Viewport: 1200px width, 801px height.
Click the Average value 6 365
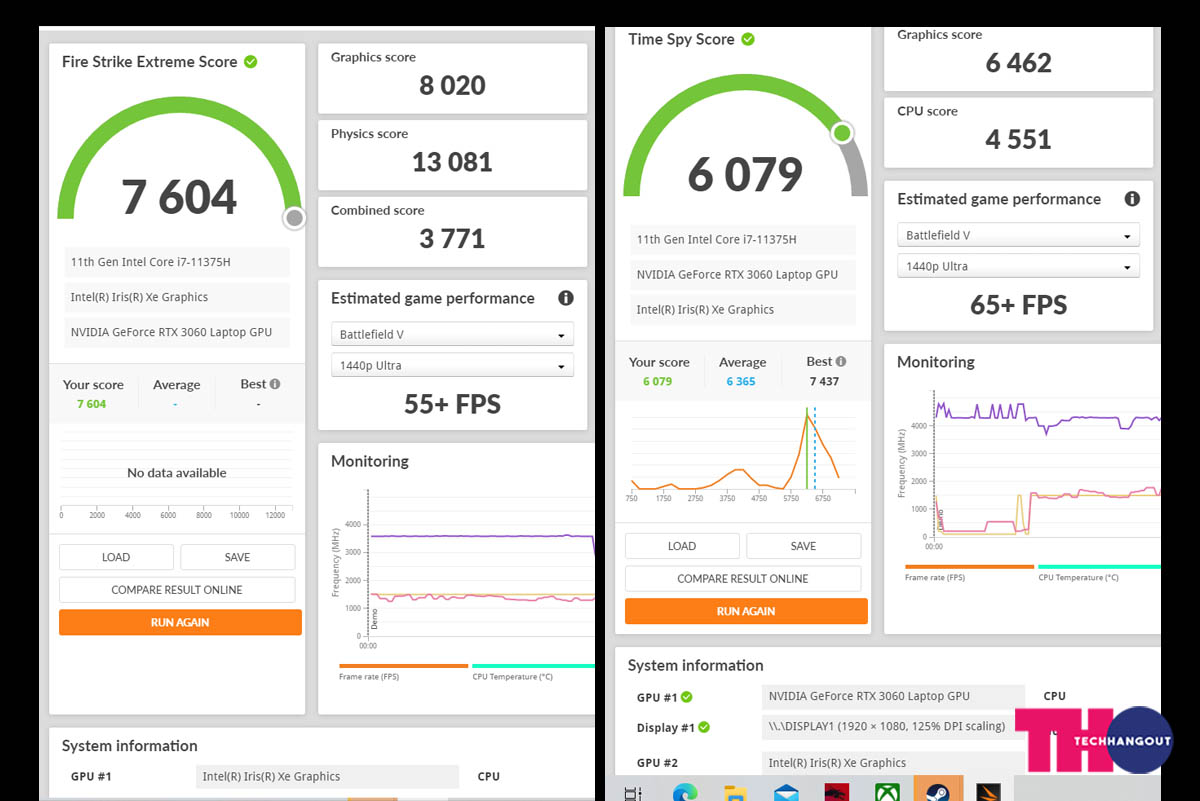click(741, 382)
